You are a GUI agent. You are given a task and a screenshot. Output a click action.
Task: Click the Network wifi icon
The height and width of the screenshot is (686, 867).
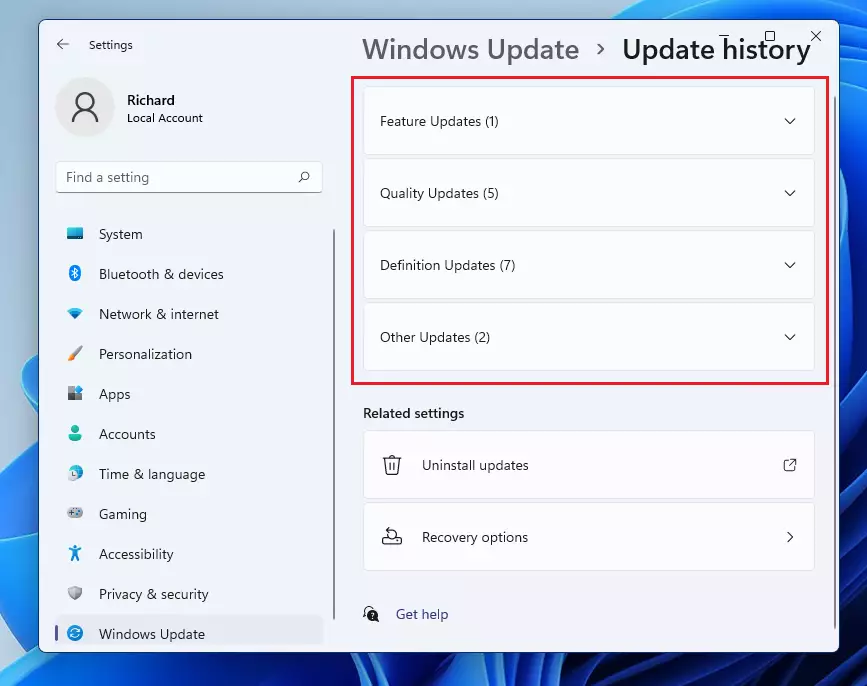75,313
